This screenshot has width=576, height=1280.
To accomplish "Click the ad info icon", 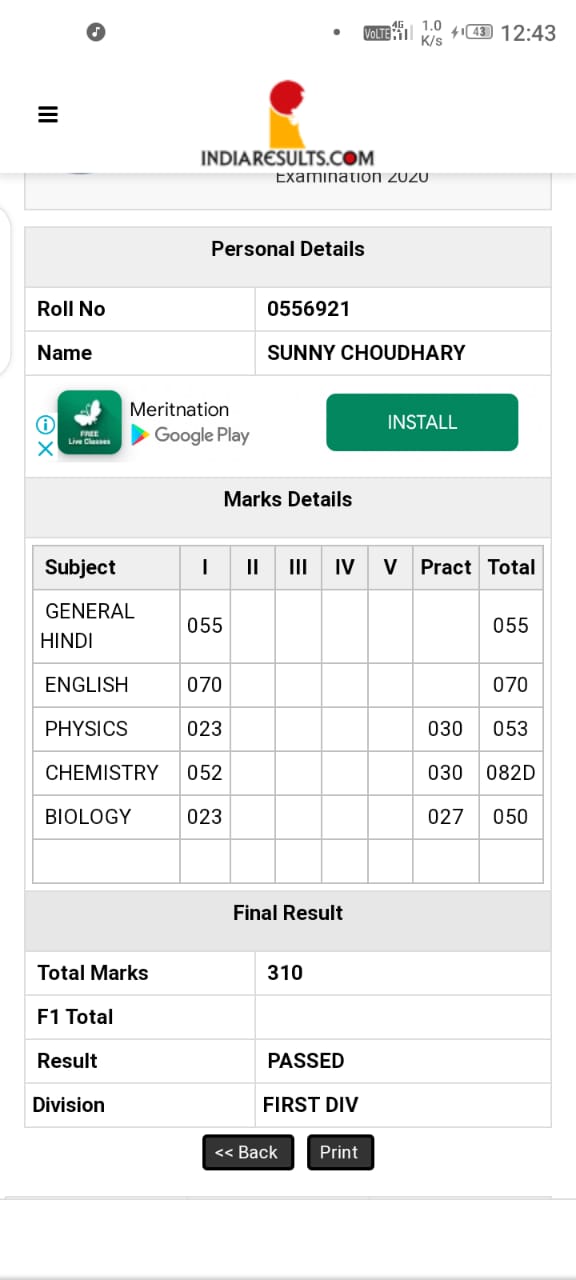I will point(45,425).
